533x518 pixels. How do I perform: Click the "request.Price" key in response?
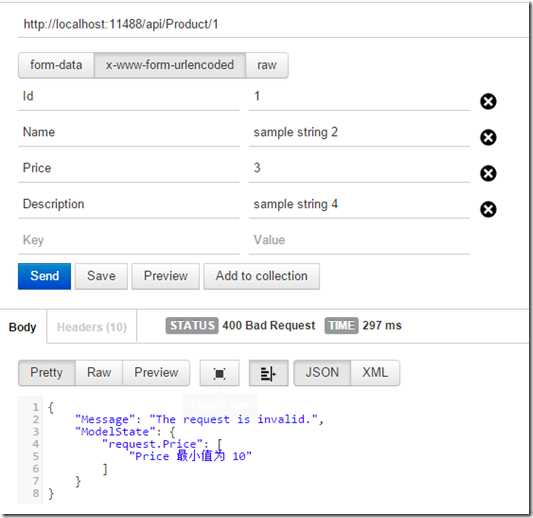point(153,444)
